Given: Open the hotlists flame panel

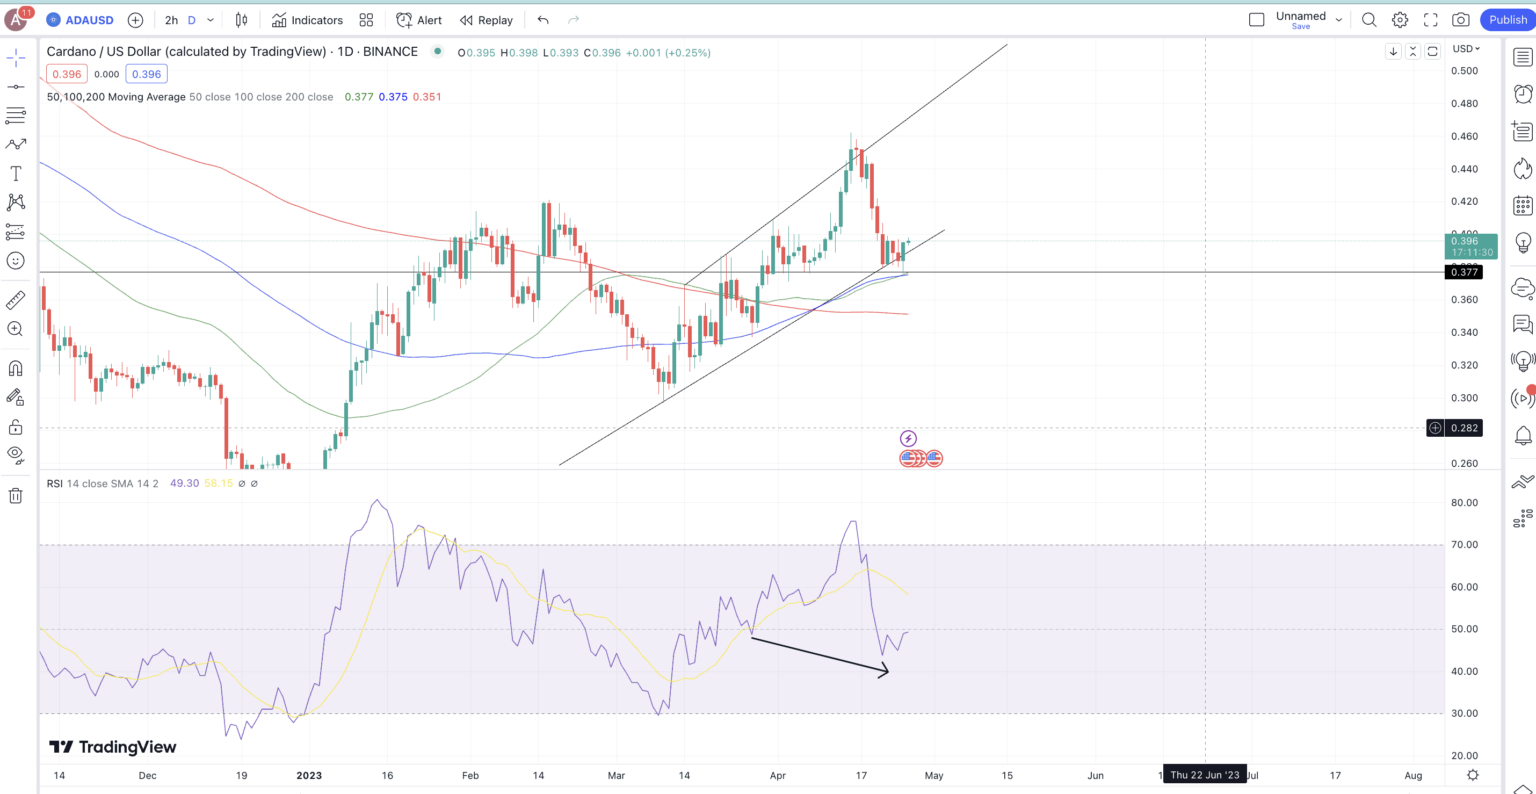Looking at the screenshot, I should tap(1522, 168).
